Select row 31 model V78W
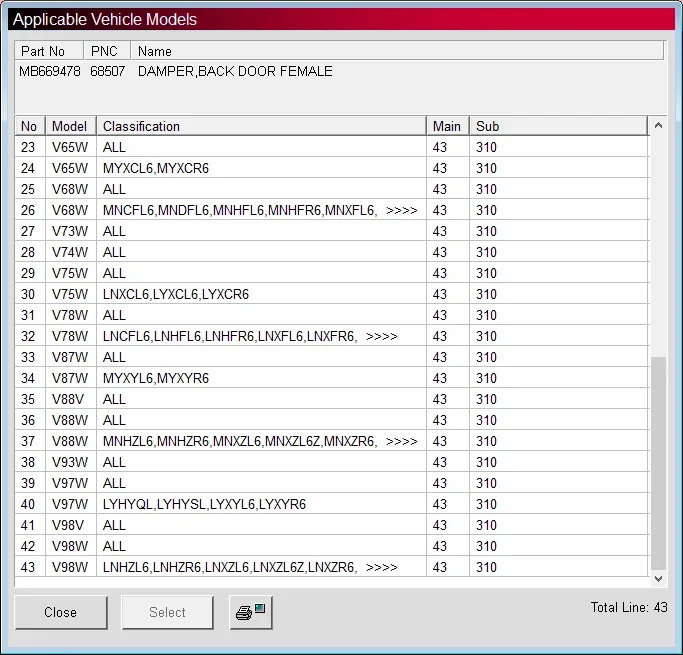This screenshot has width=683, height=655. (x=70, y=315)
